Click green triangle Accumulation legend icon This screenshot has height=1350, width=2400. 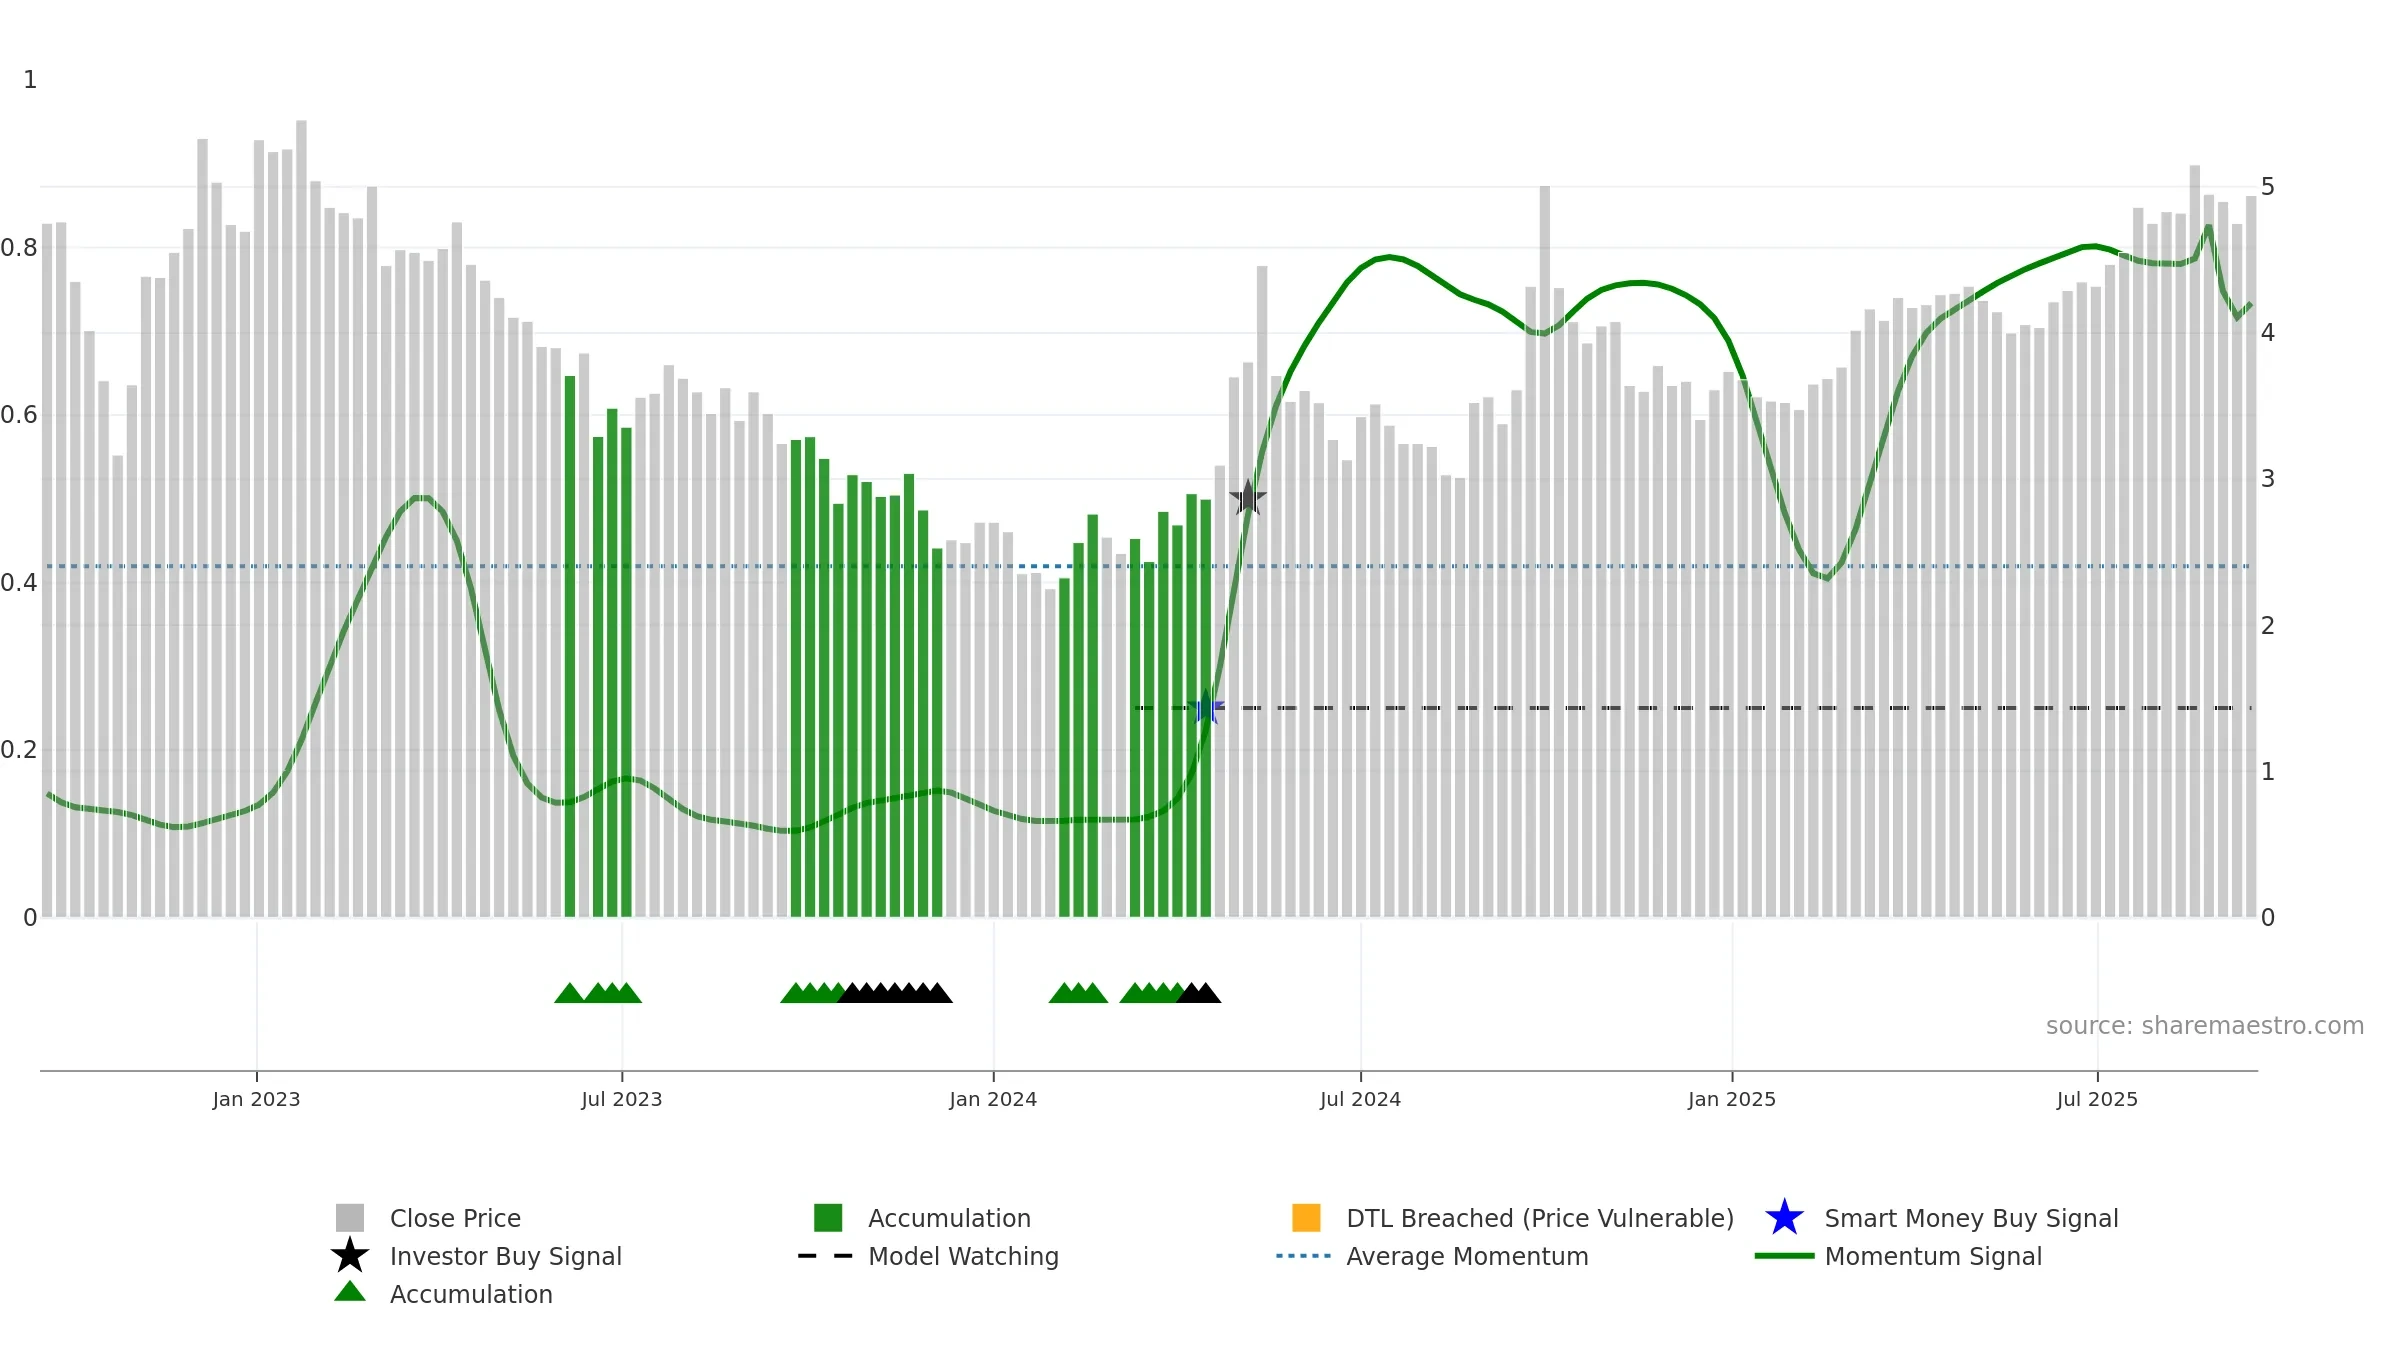click(350, 1292)
